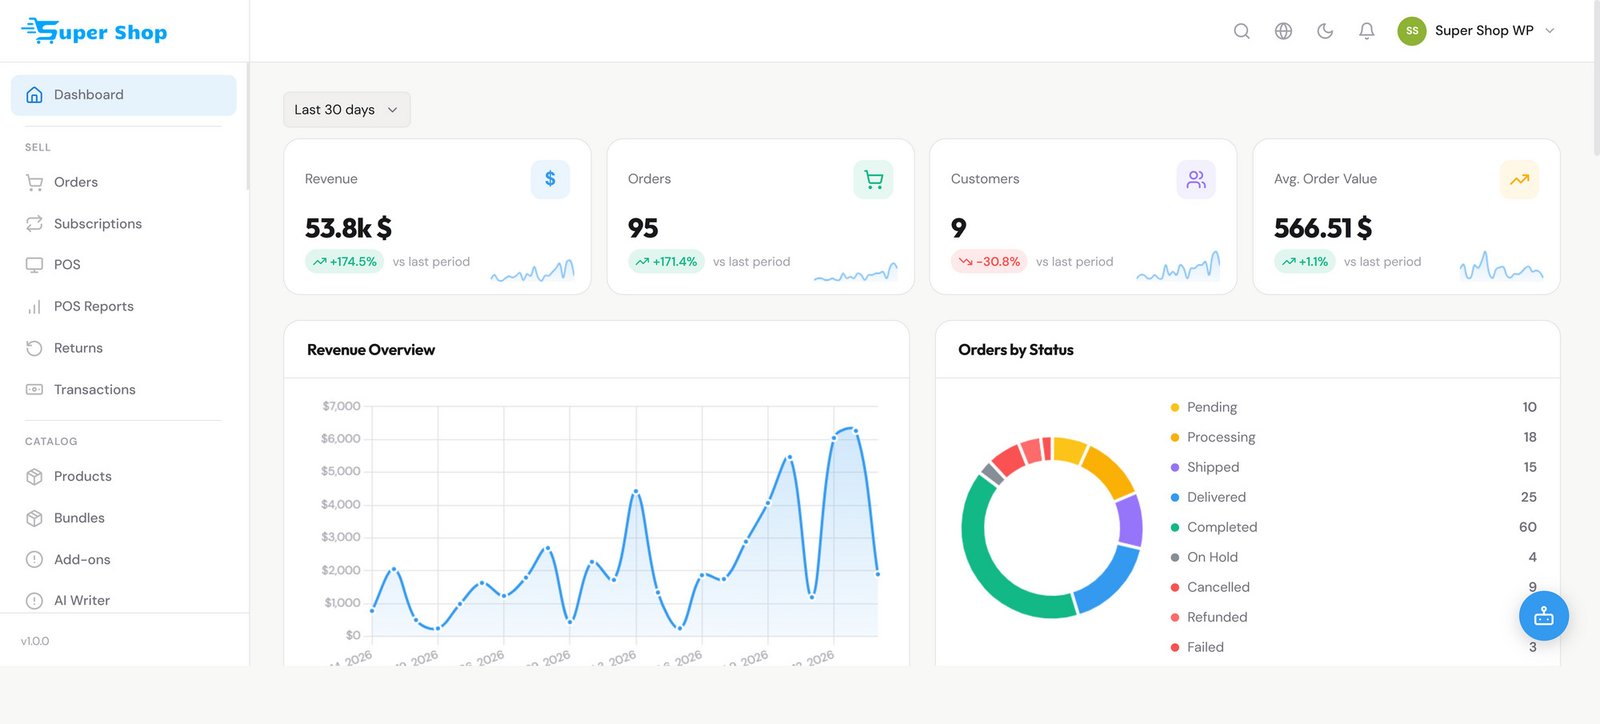
Task: Open search via magnifier icon
Action: (x=1242, y=31)
